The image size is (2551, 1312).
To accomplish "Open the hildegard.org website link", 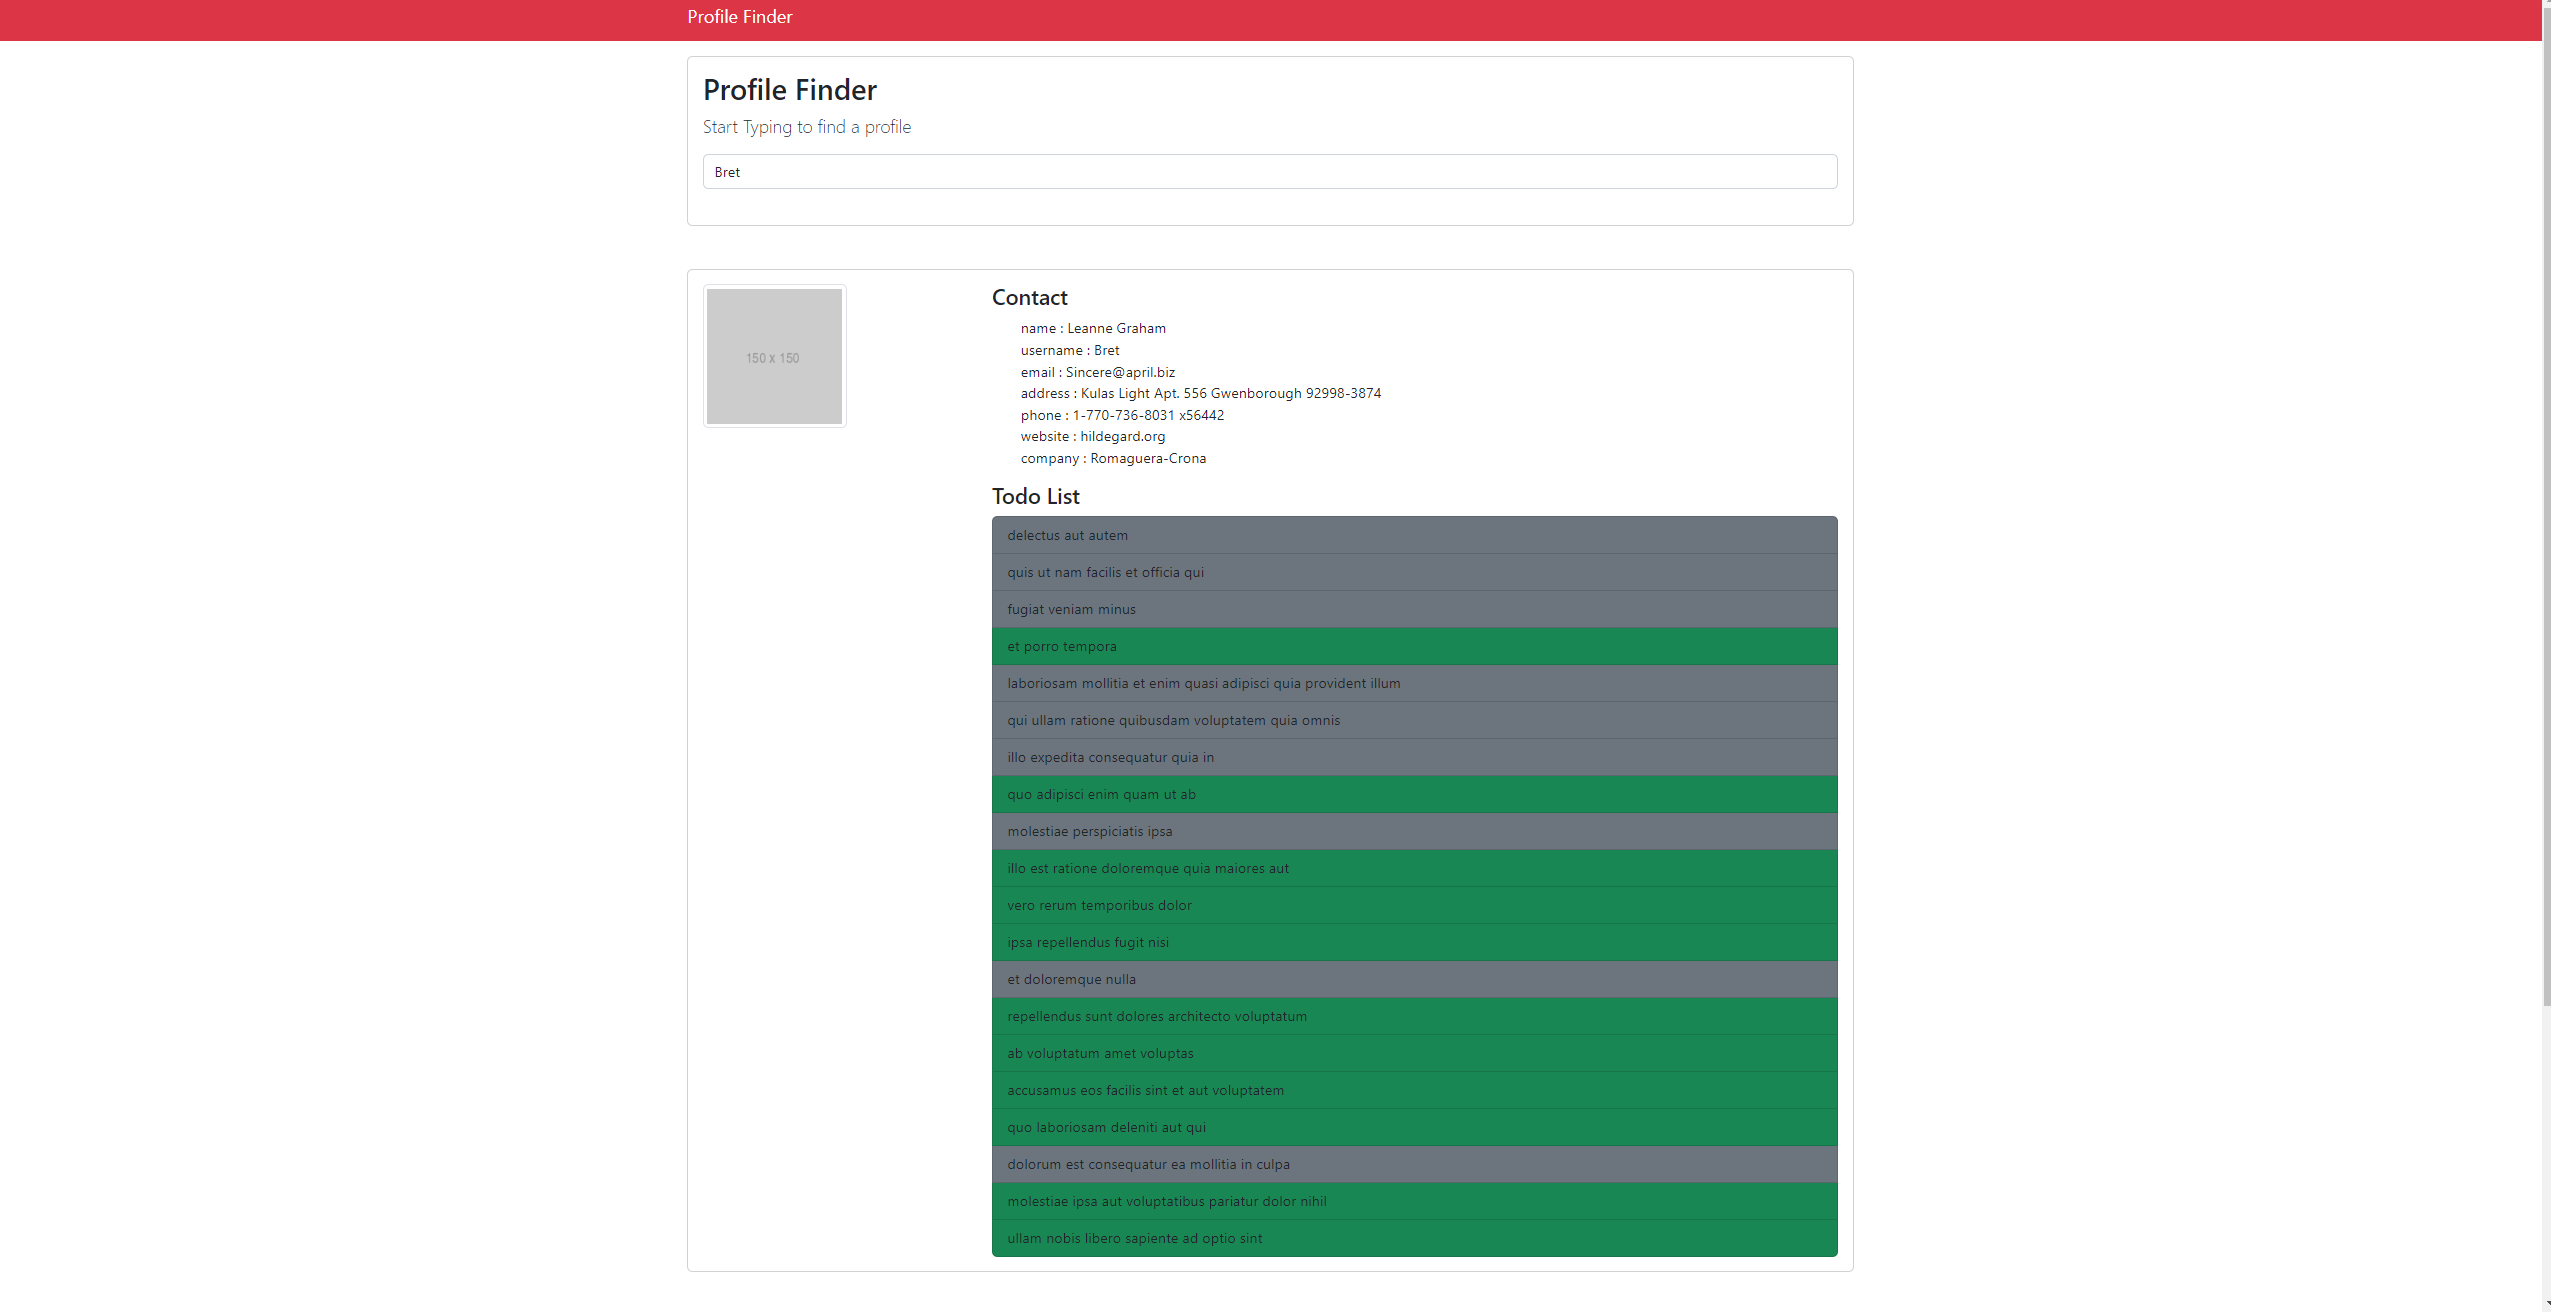I will [1121, 436].
